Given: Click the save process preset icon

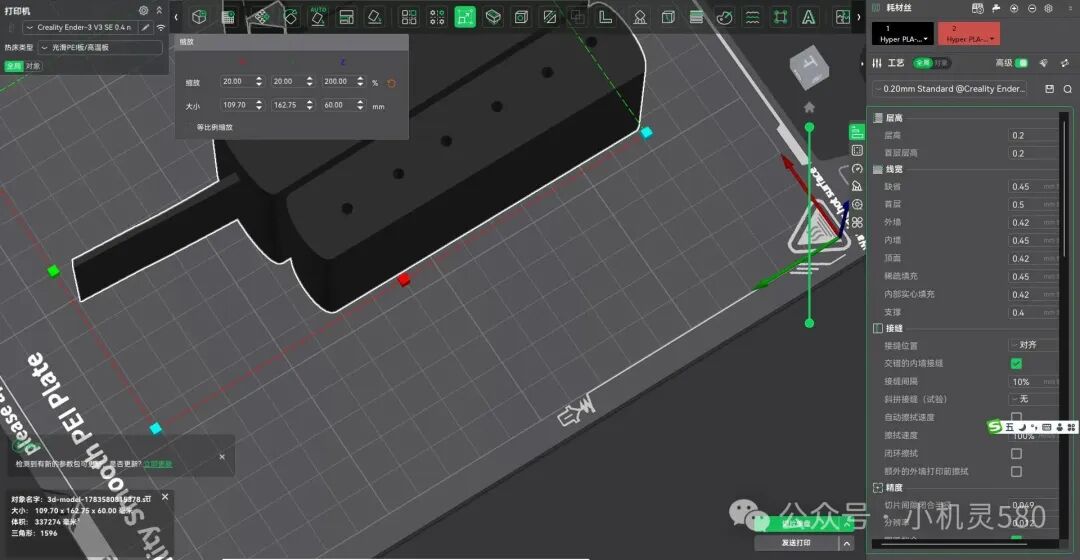Looking at the screenshot, I should coord(1050,89).
